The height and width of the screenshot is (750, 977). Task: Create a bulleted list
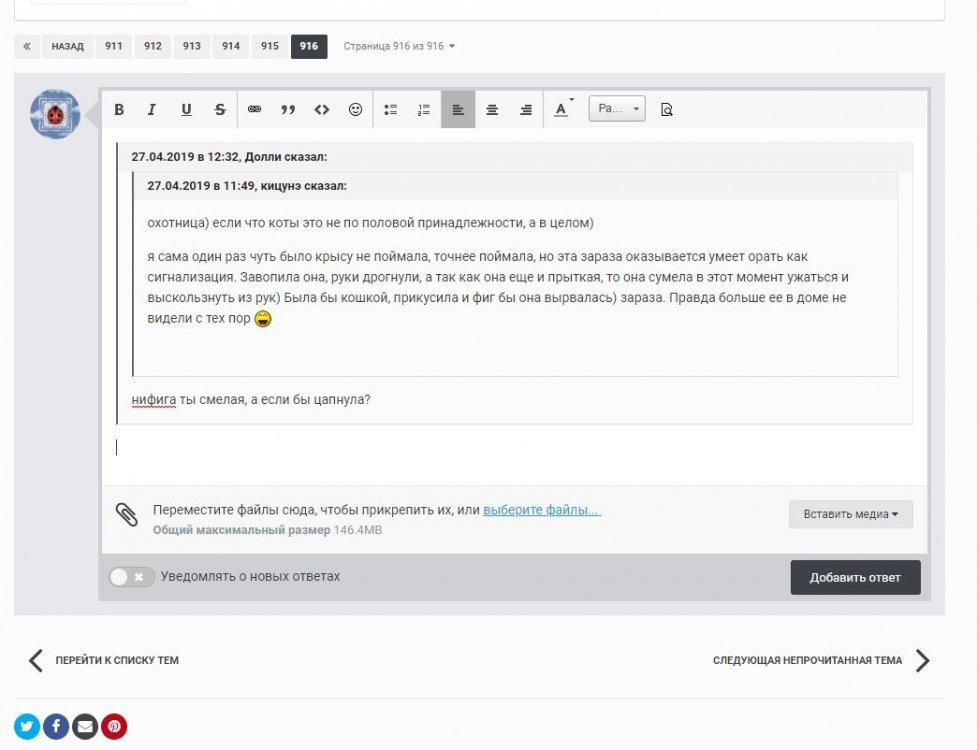392,110
